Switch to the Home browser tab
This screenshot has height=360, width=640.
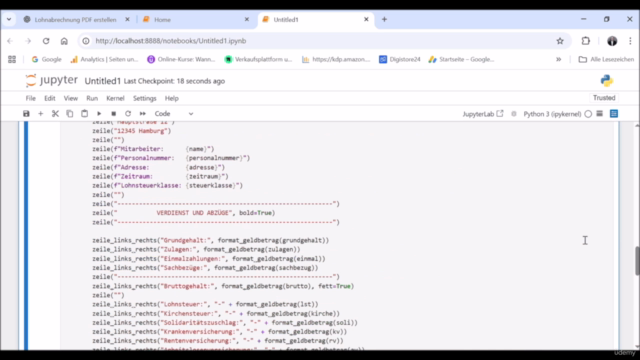click(195, 20)
